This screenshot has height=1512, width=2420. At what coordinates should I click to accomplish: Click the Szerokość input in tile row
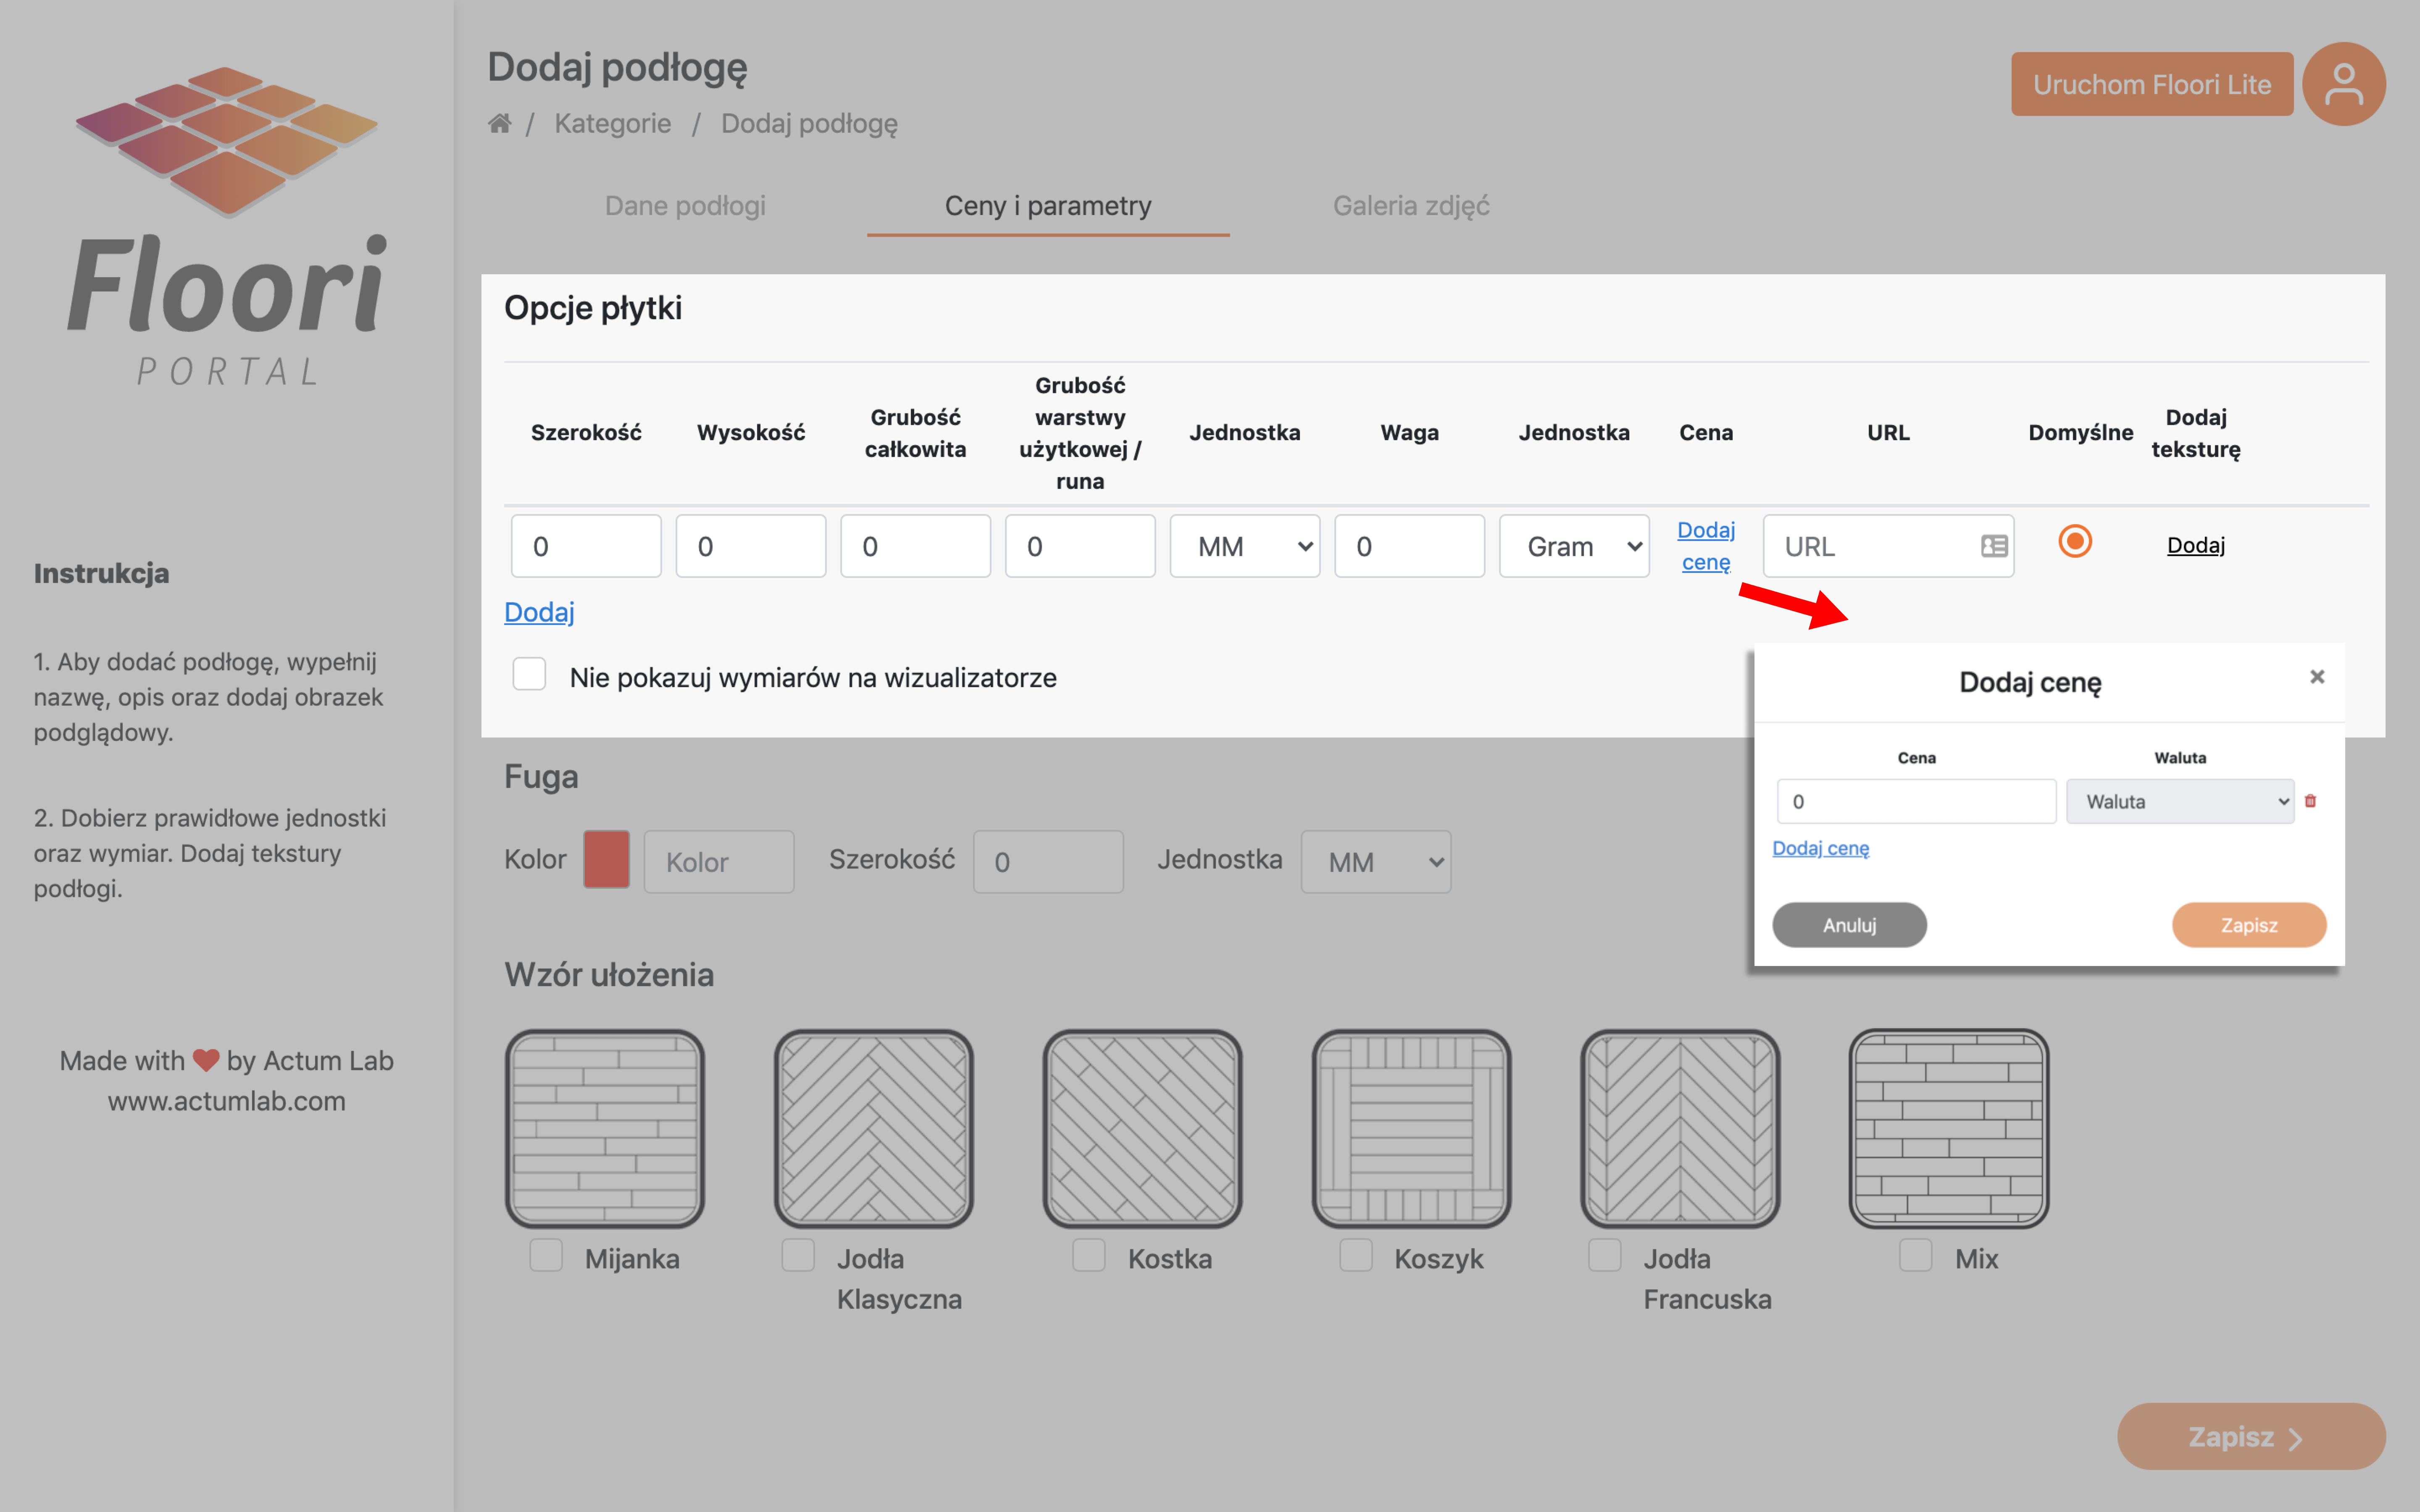coord(586,546)
